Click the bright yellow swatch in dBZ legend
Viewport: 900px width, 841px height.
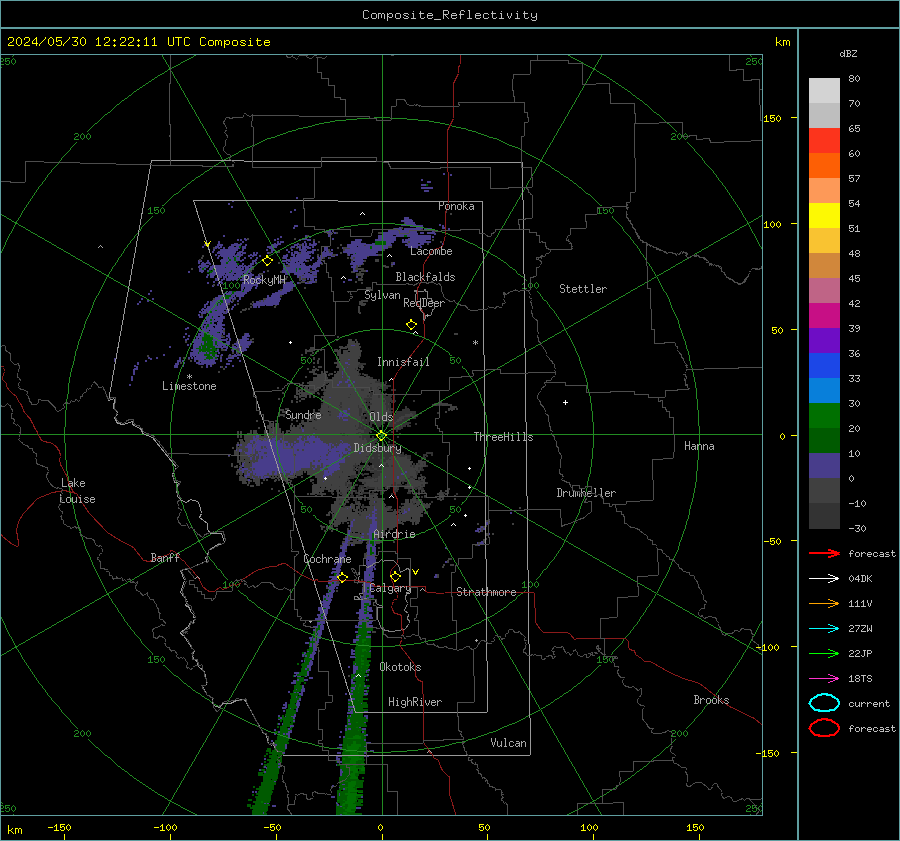coord(824,215)
